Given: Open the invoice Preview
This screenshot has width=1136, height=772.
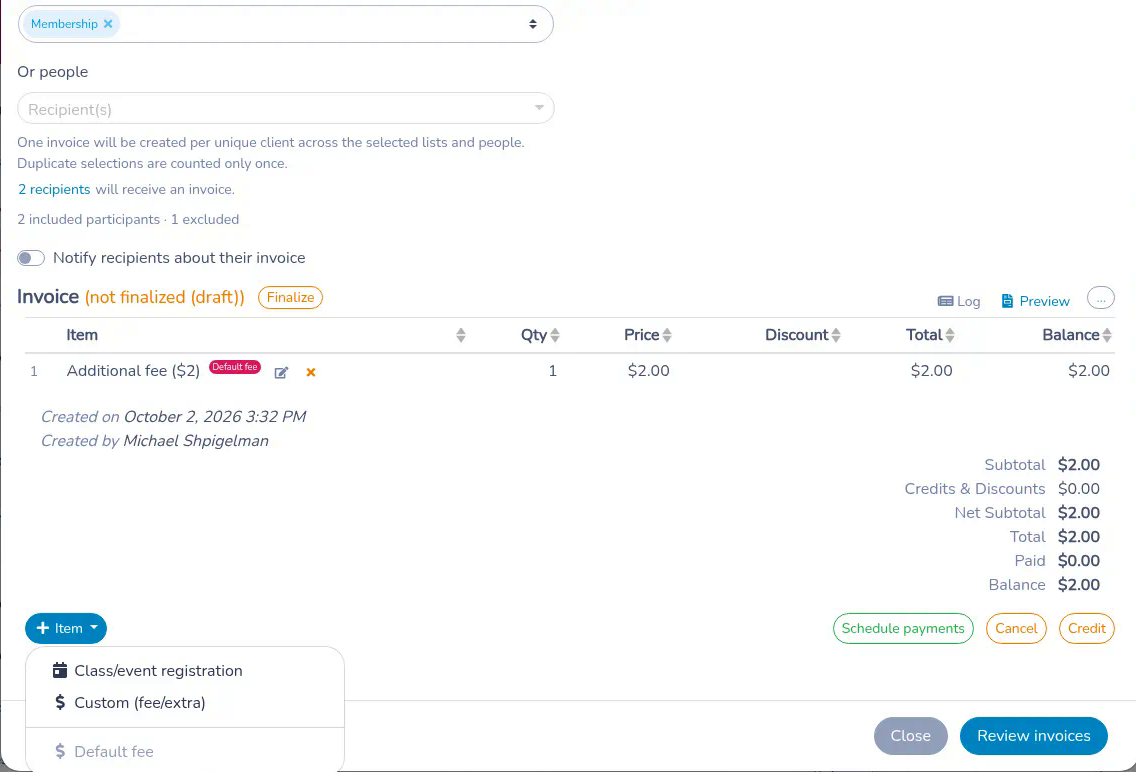Looking at the screenshot, I should pyautogui.click(x=1035, y=301).
